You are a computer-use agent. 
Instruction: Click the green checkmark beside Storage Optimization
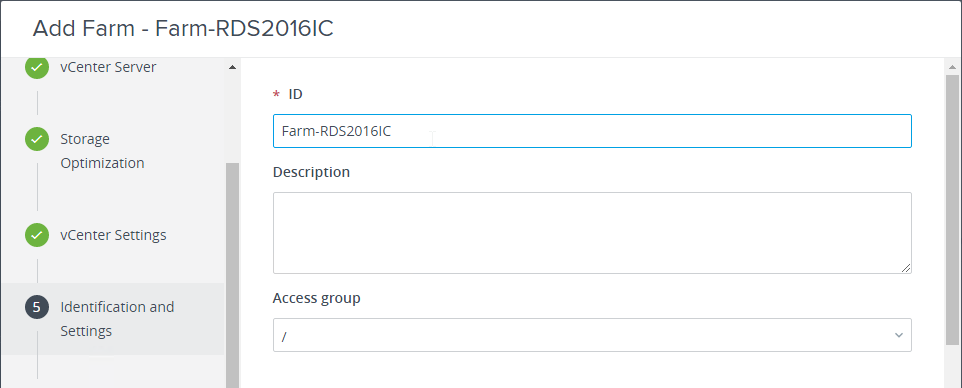(x=37, y=139)
